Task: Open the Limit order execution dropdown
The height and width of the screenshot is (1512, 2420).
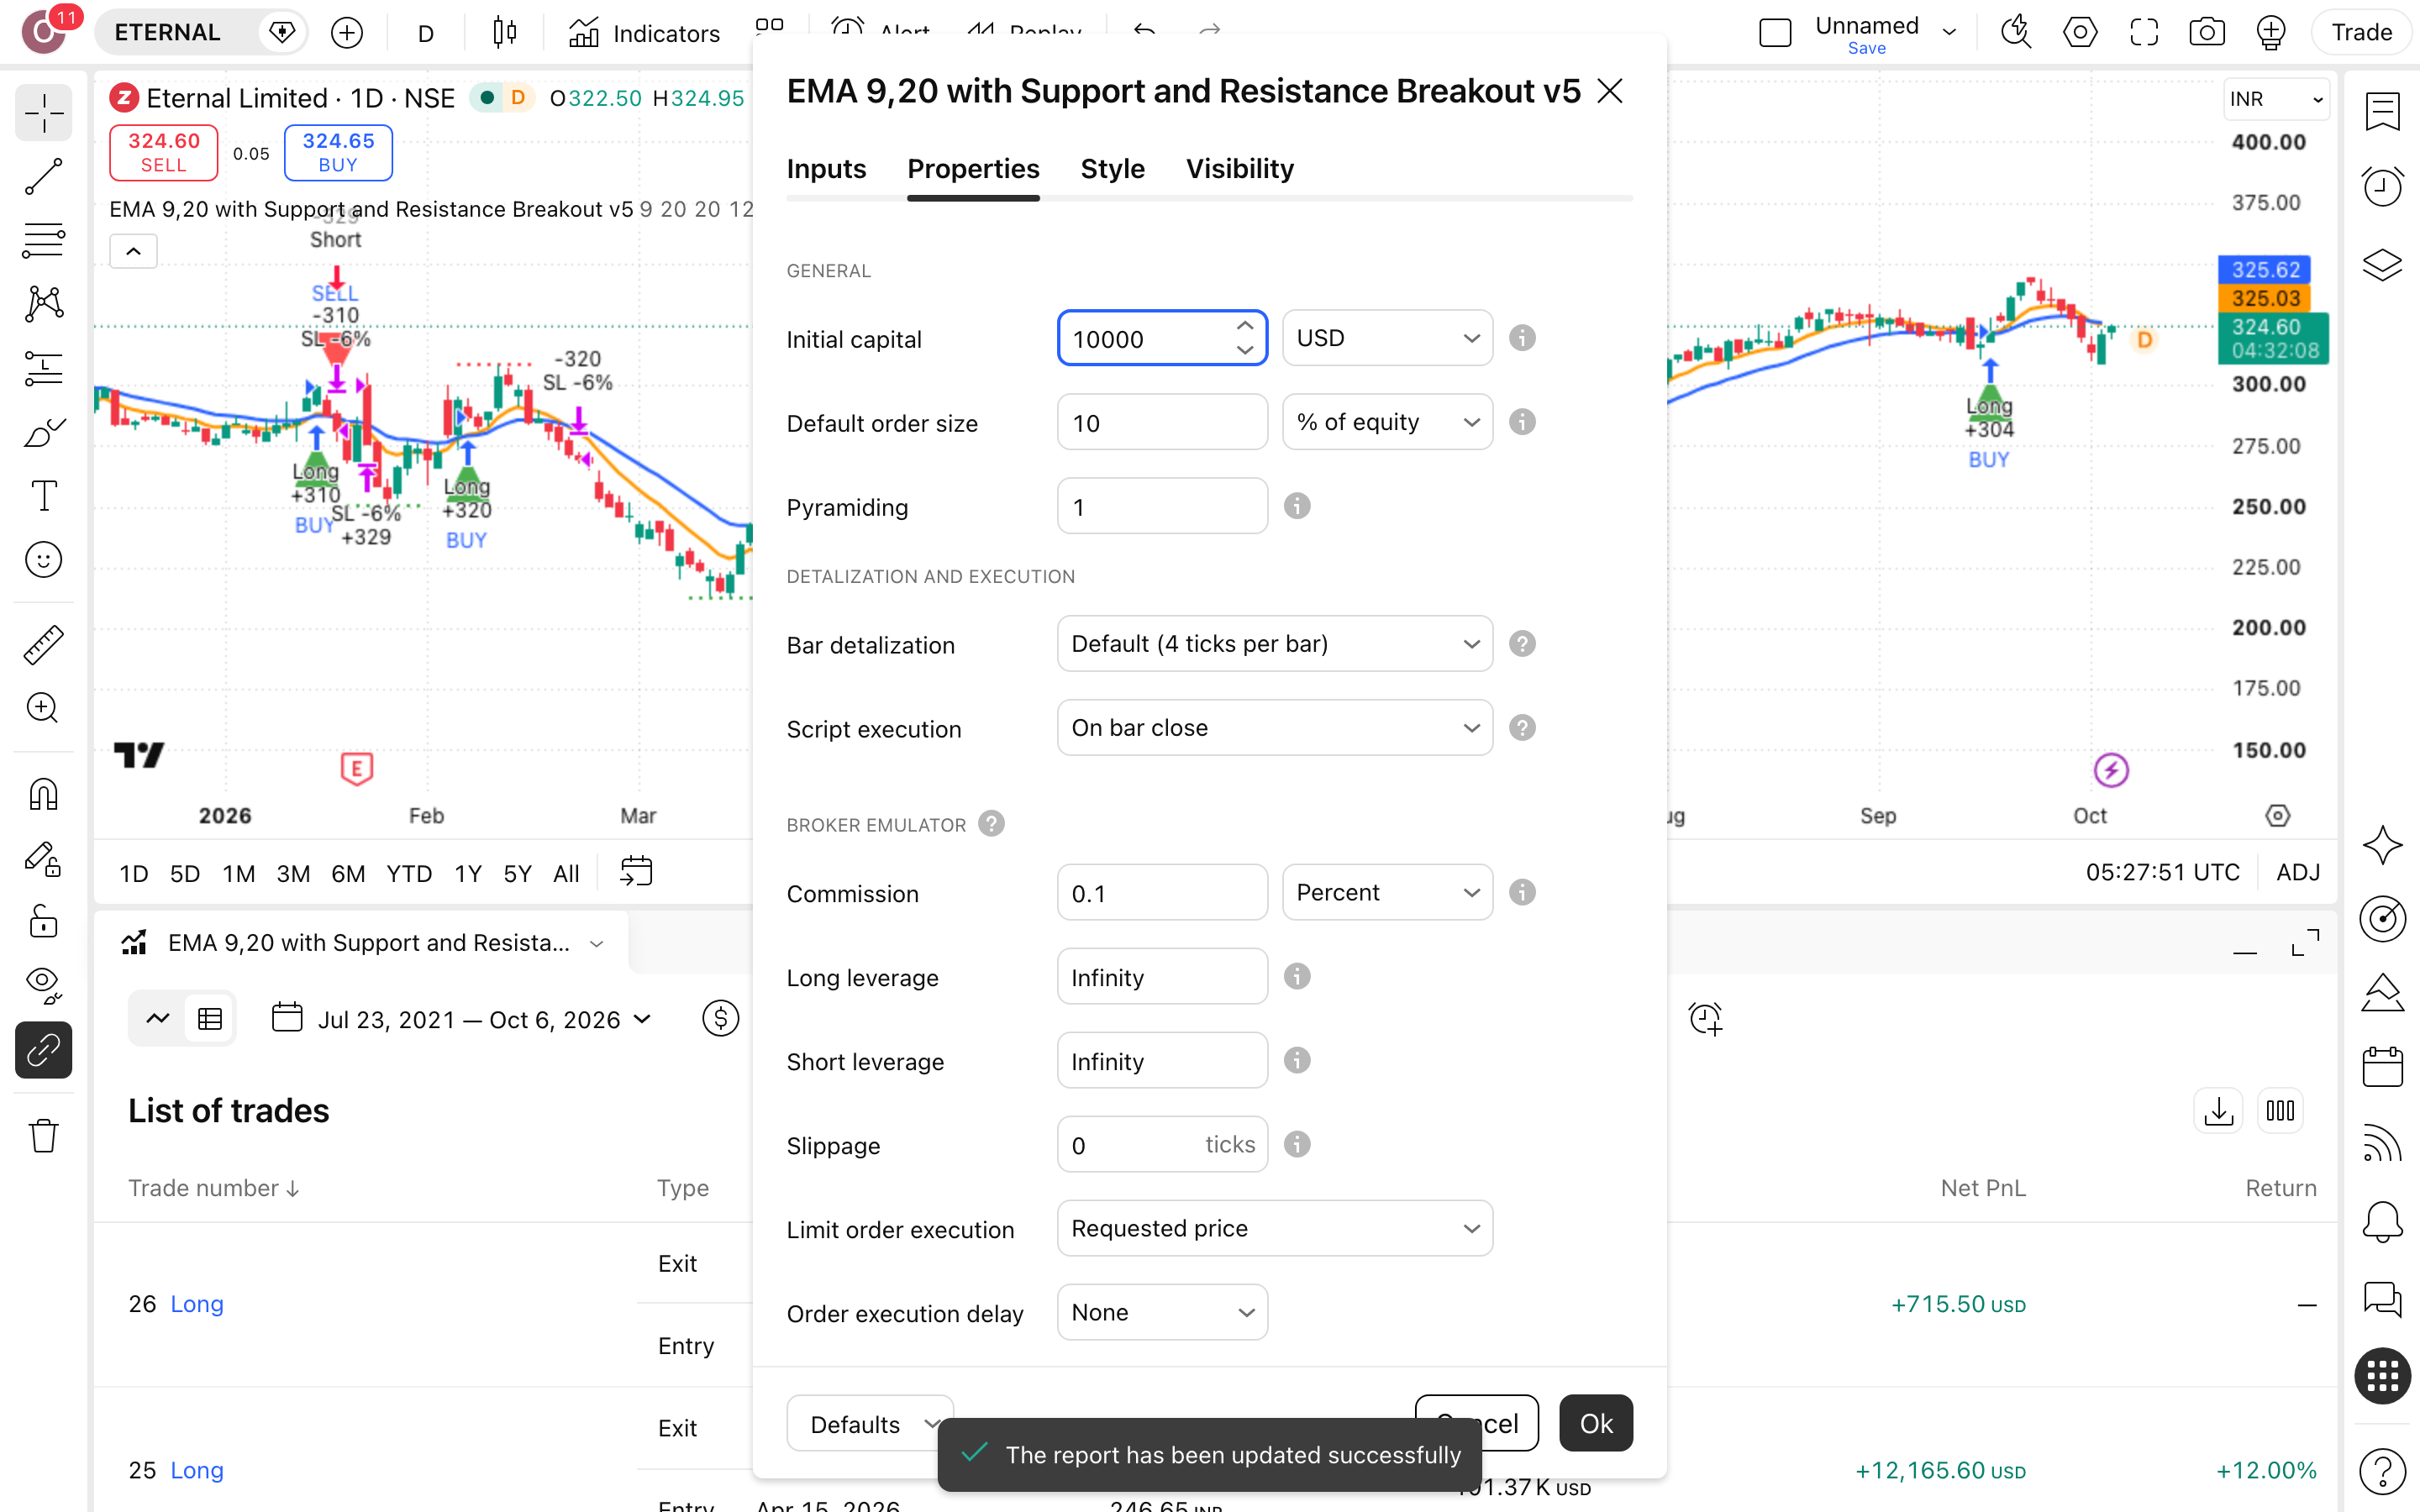Action: (1274, 1228)
